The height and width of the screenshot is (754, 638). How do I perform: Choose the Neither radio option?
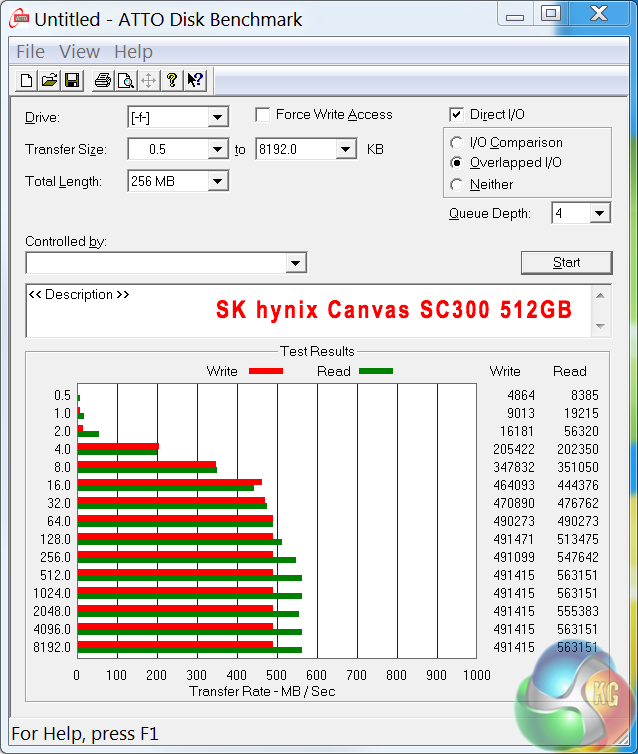pyautogui.click(x=457, y=184)
